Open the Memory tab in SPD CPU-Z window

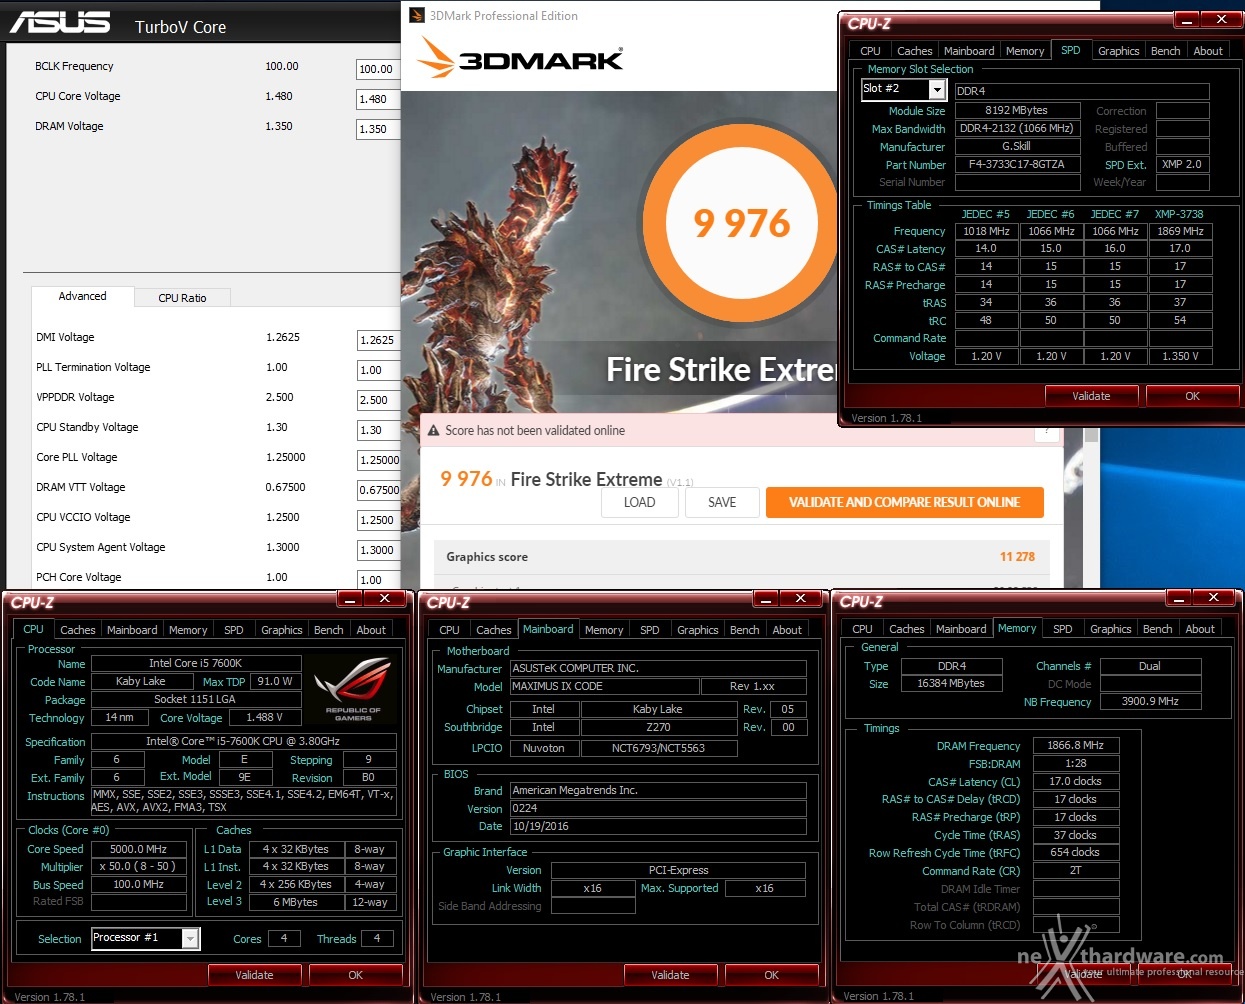coord(1025,51)
